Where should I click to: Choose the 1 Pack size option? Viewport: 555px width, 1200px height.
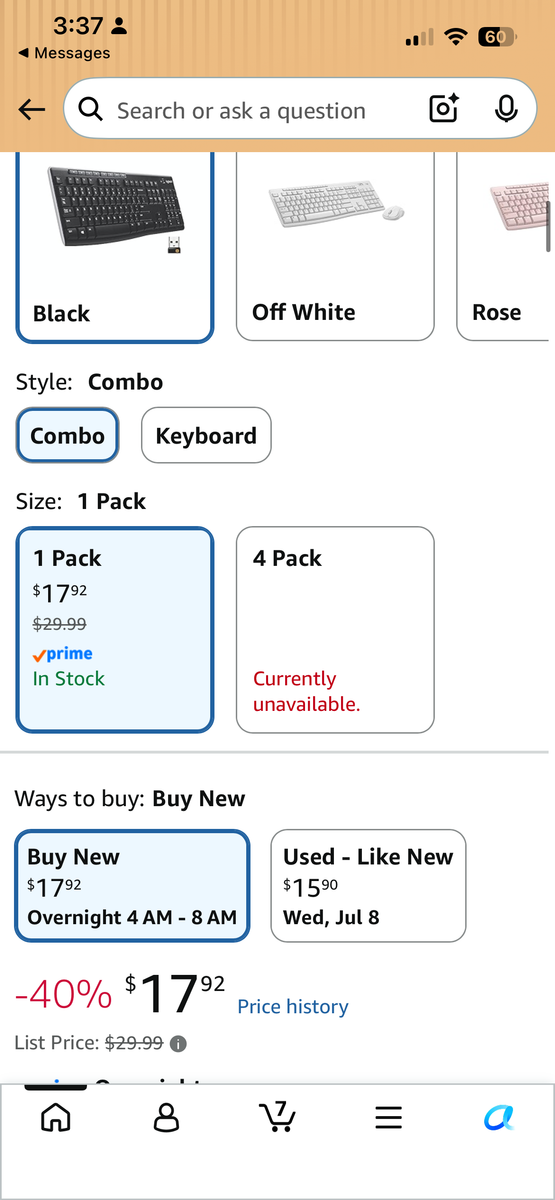[115, 630]
